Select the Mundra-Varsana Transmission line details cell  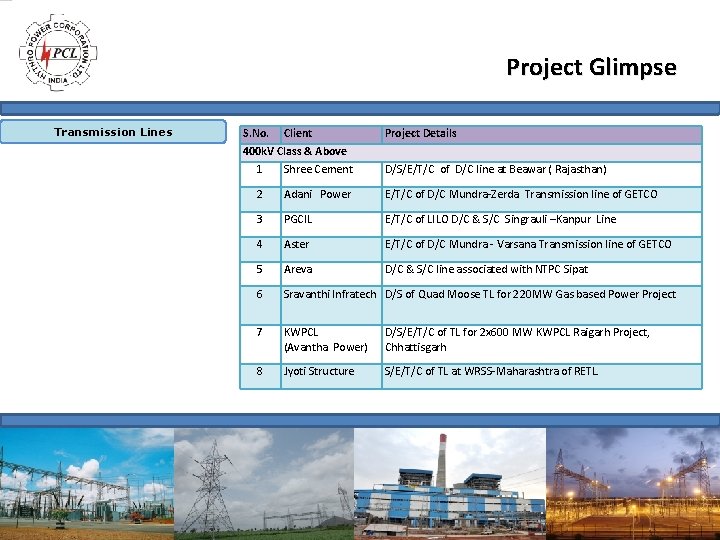tap(542, 249)
